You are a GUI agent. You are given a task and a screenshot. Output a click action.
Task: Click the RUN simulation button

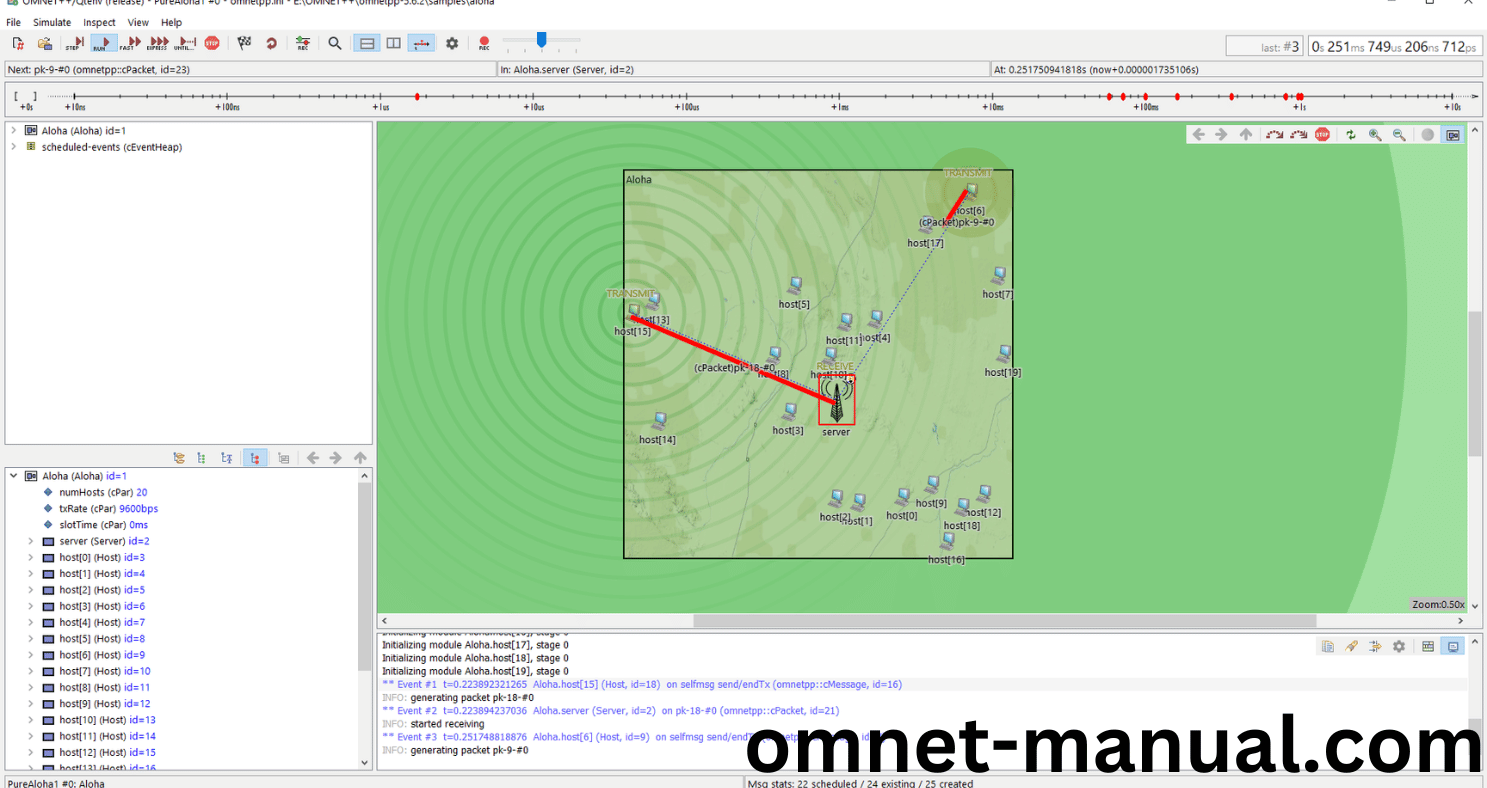click(x=103, y=43)
